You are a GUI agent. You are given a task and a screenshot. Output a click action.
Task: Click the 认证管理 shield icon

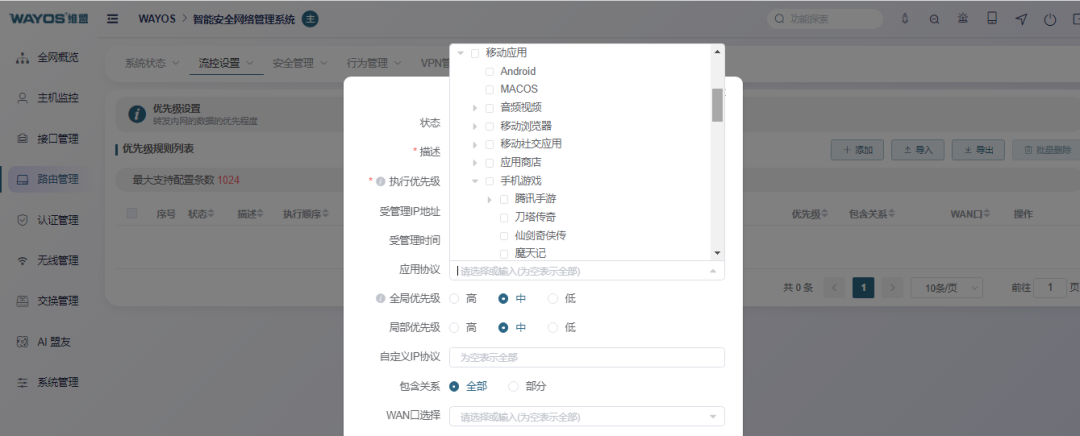pos(22,220)
